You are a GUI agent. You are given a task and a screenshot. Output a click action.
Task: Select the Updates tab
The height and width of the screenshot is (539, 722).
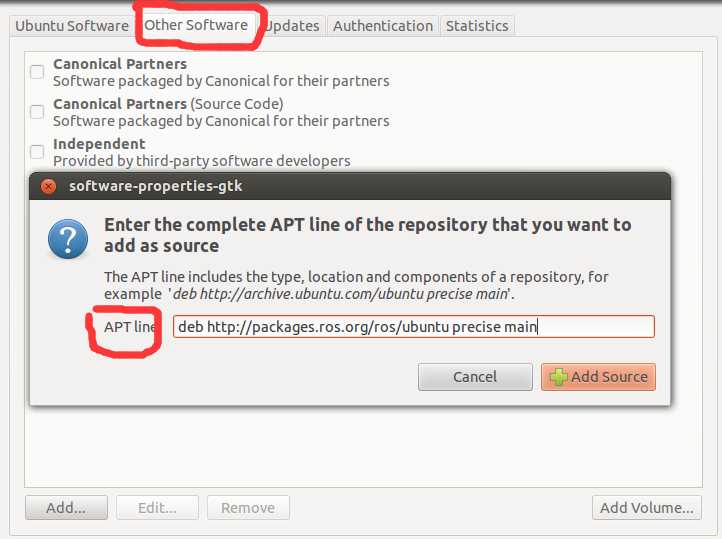292,26
